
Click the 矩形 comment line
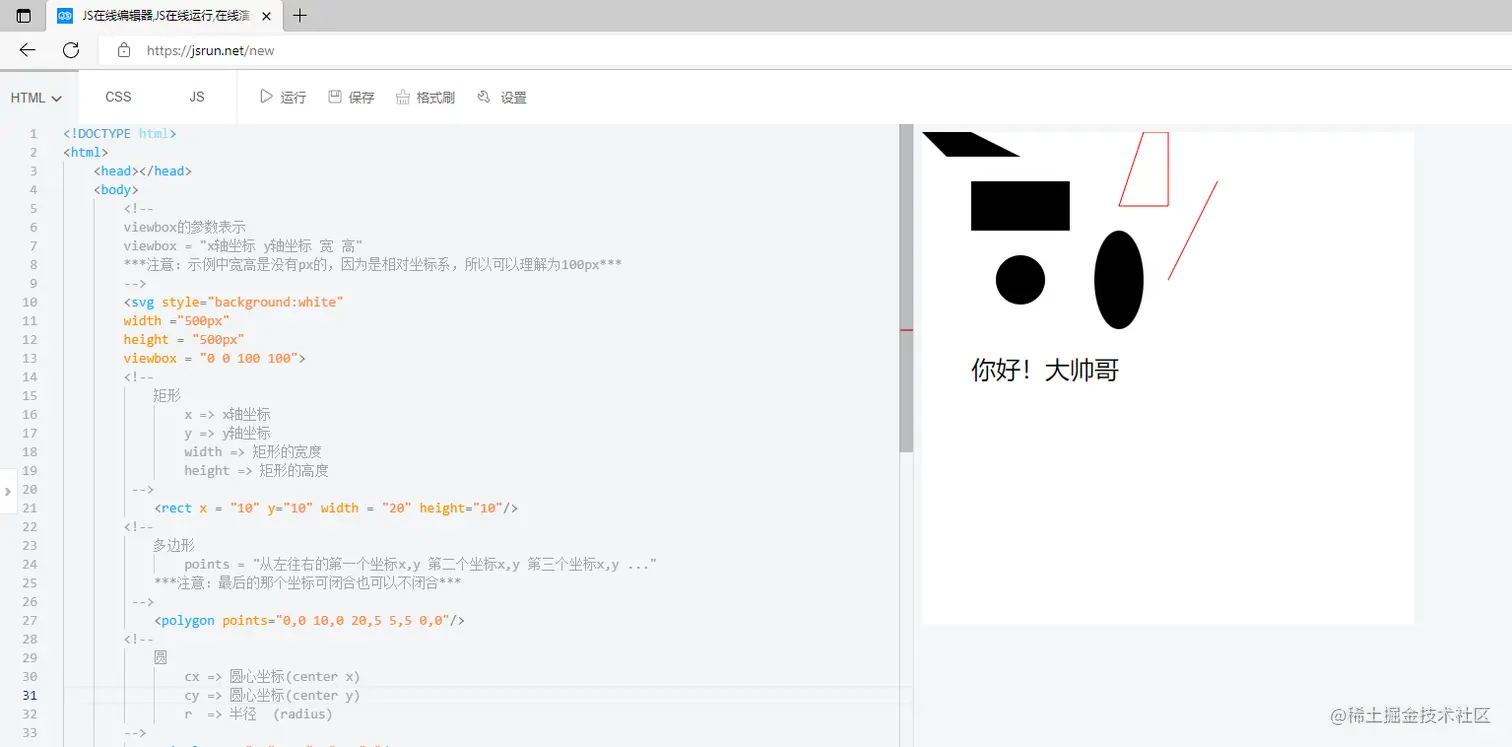click(167, 395)
